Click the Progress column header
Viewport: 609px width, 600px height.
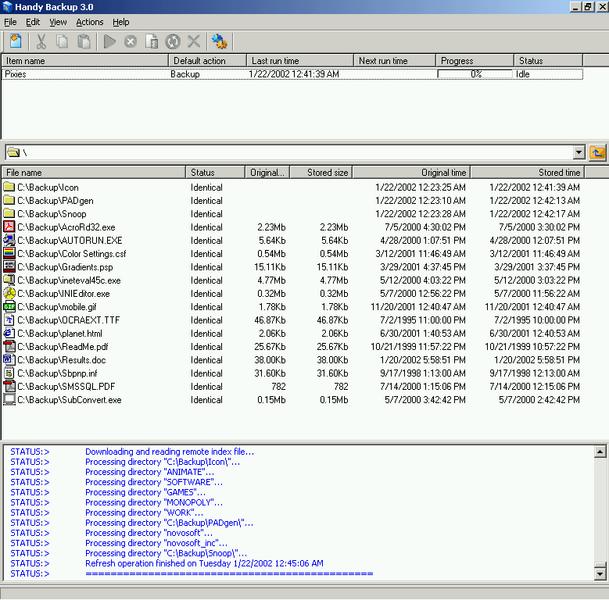coord(475,61)
